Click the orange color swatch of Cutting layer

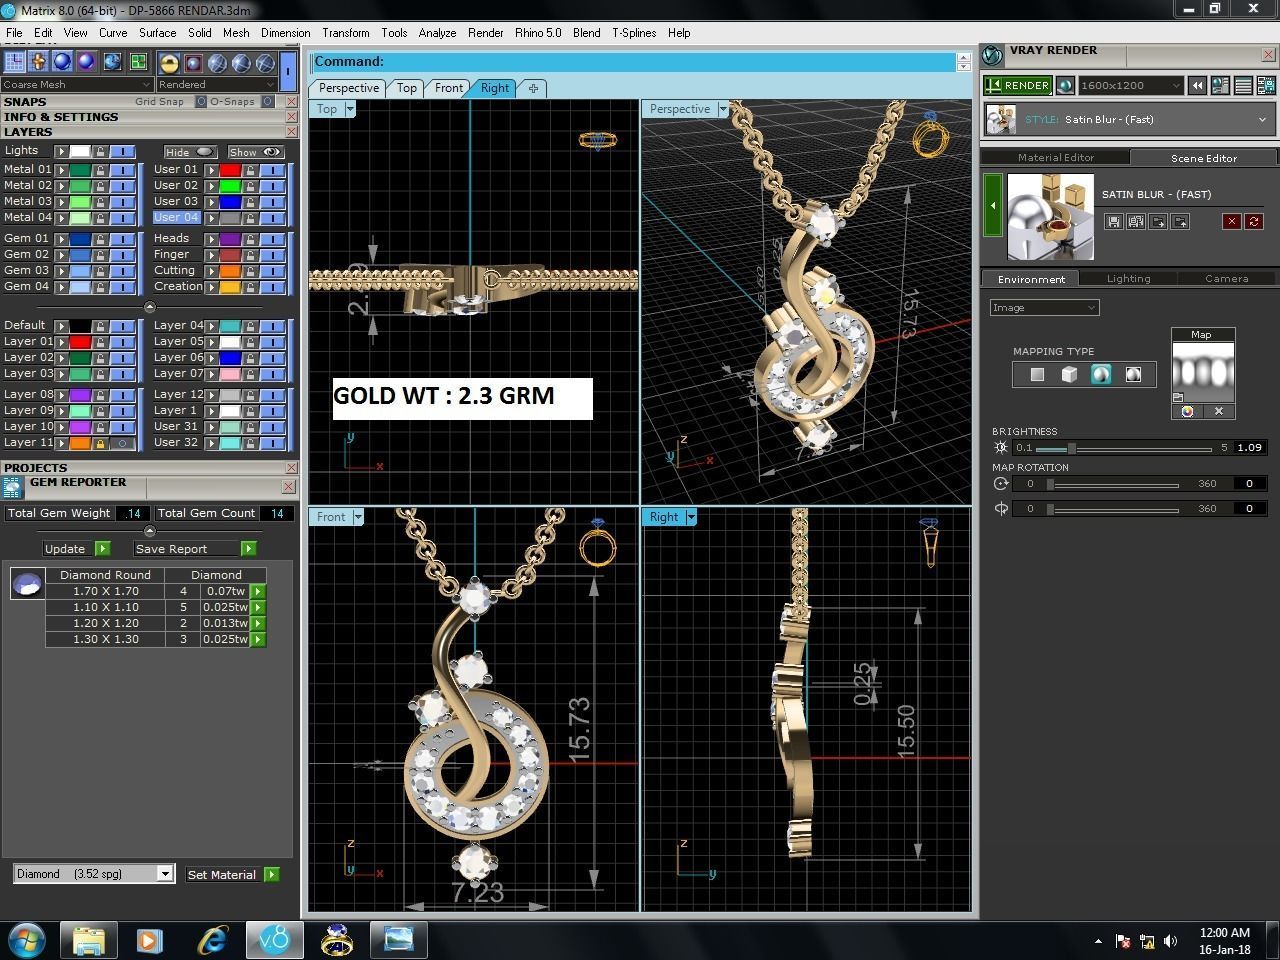coord(230,271)
